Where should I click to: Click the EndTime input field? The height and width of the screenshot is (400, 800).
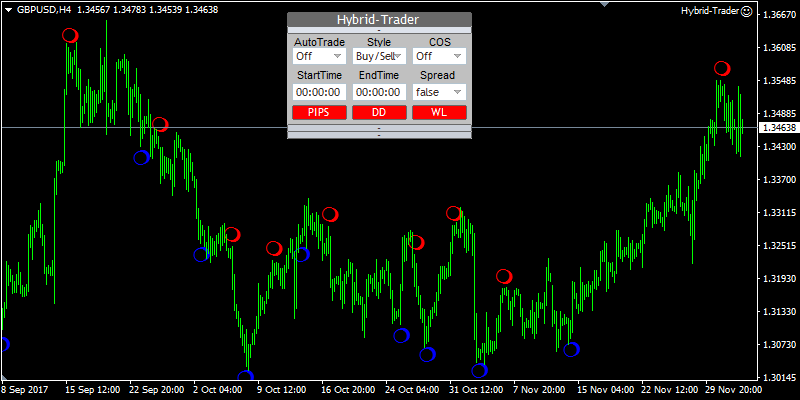(379, 91)
